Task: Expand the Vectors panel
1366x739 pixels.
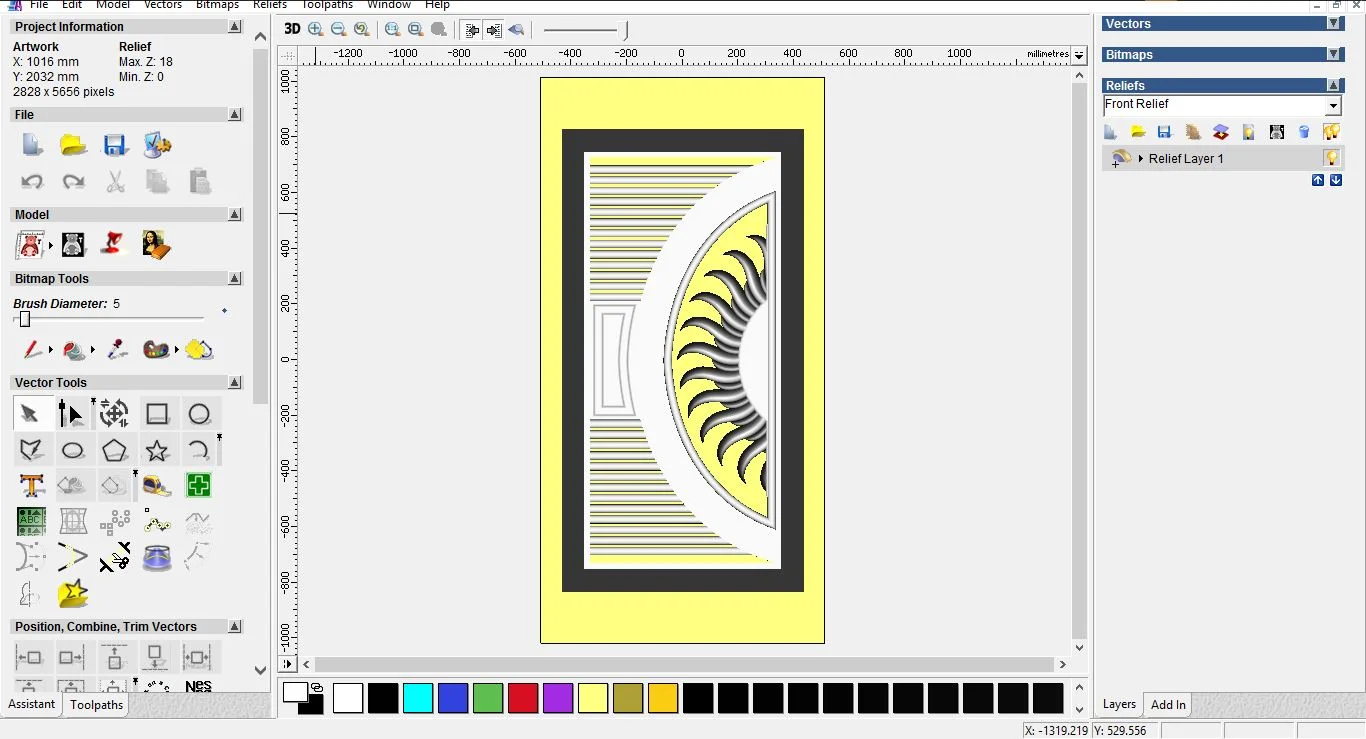Action: 1334,24
